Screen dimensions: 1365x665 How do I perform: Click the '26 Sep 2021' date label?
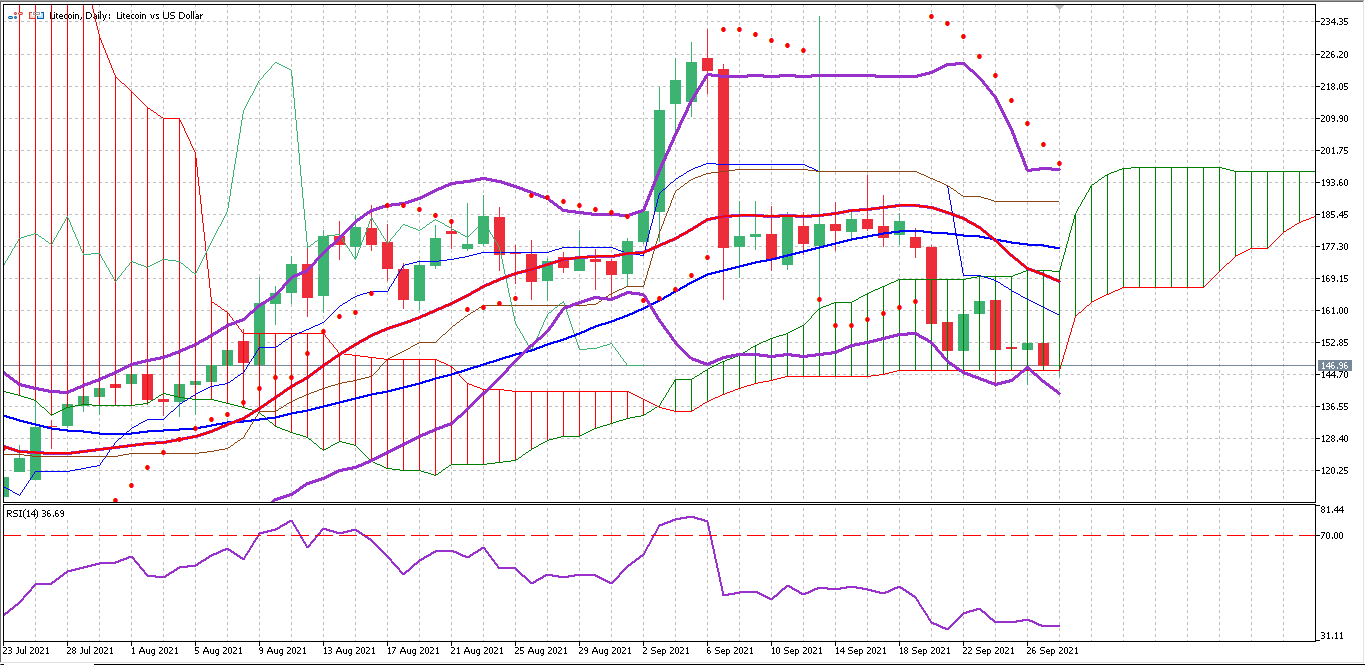click(1050, 651)
